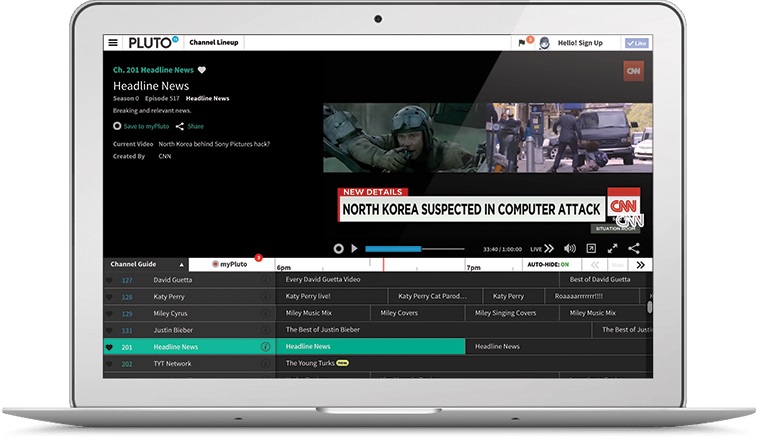Open the hamburger menu beside Pluto logo
The image size is (757, 438).
click(113, 43)
